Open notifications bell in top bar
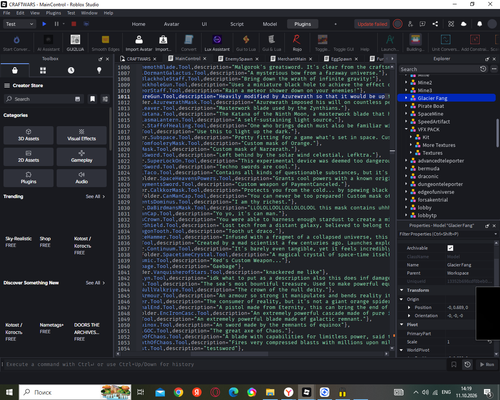The width and height of the screenshot is (500, 400). click(x=479, y=24)
